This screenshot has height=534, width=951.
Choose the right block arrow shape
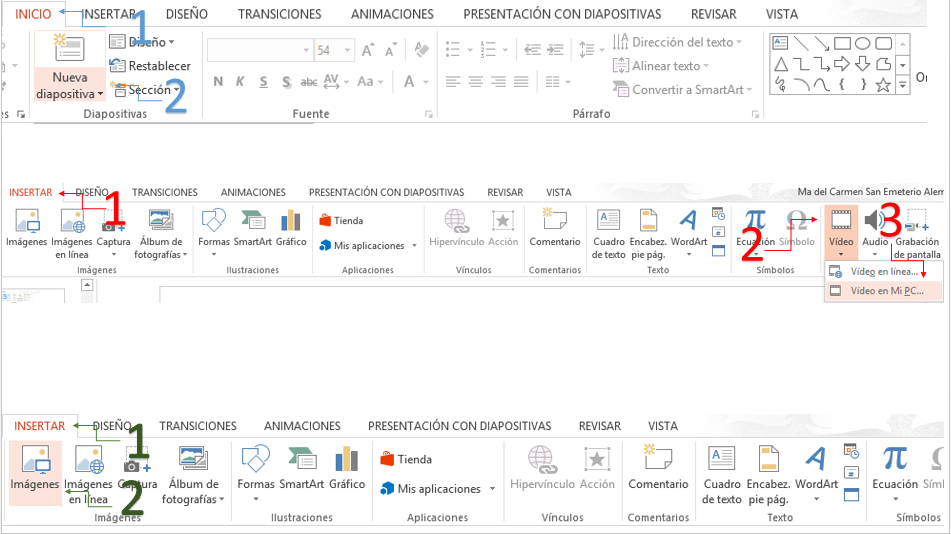(x=842, y=64)
